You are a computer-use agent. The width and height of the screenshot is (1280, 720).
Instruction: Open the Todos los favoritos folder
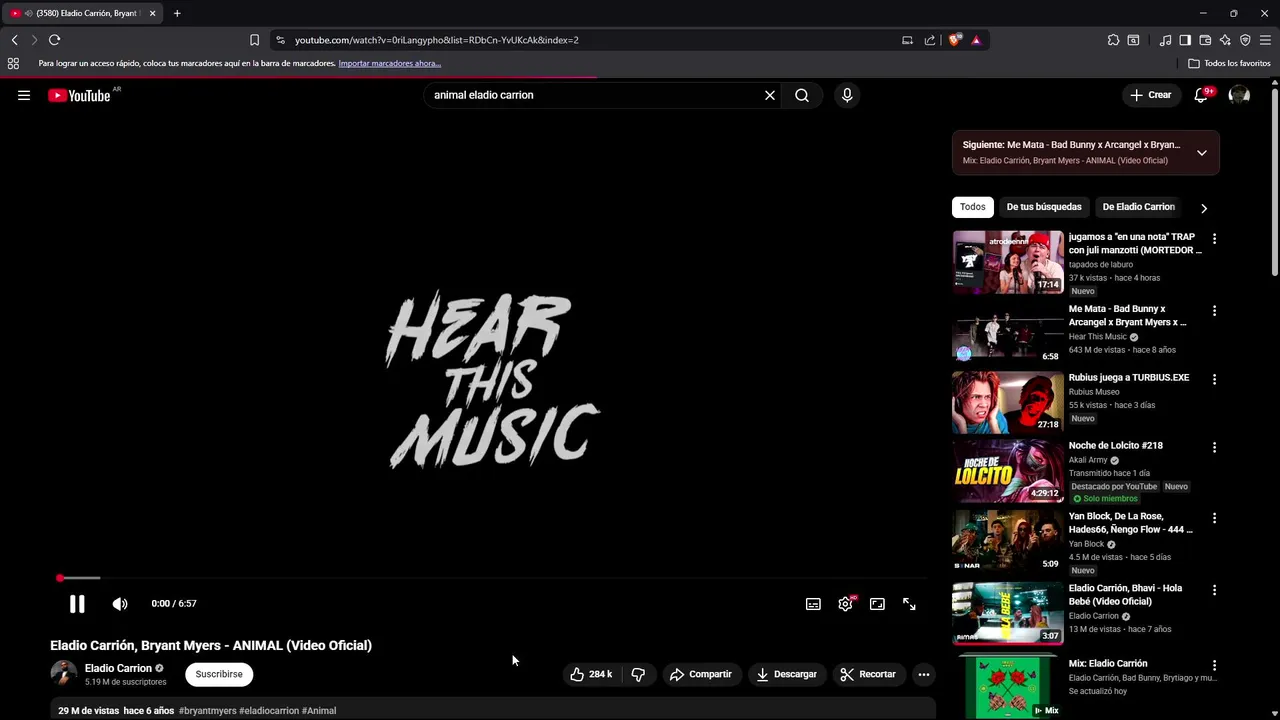[x=1229, y=63]
